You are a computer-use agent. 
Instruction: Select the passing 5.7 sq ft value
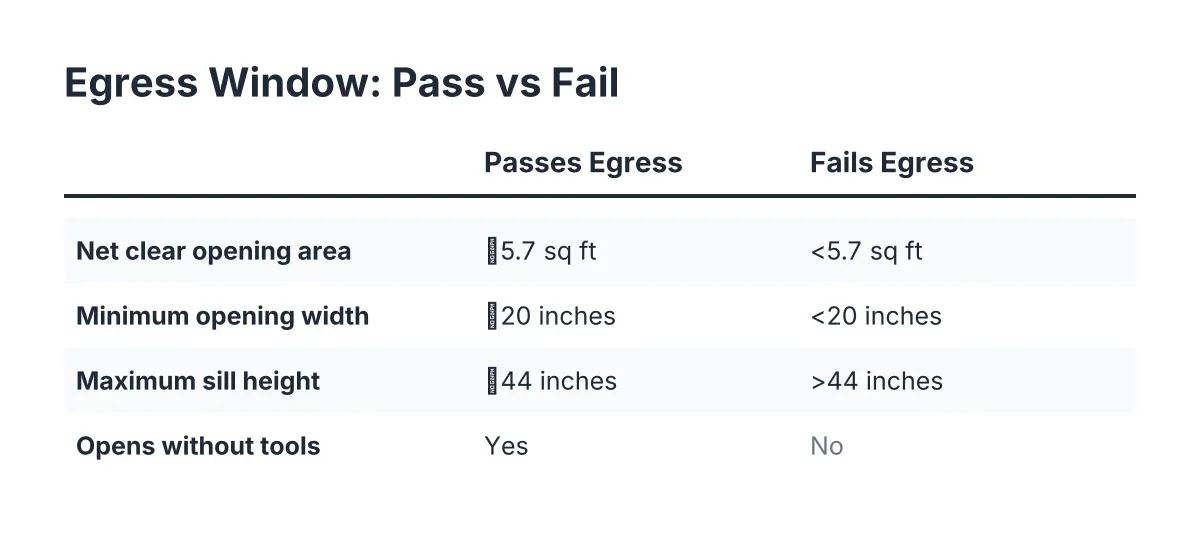point(540,251)
